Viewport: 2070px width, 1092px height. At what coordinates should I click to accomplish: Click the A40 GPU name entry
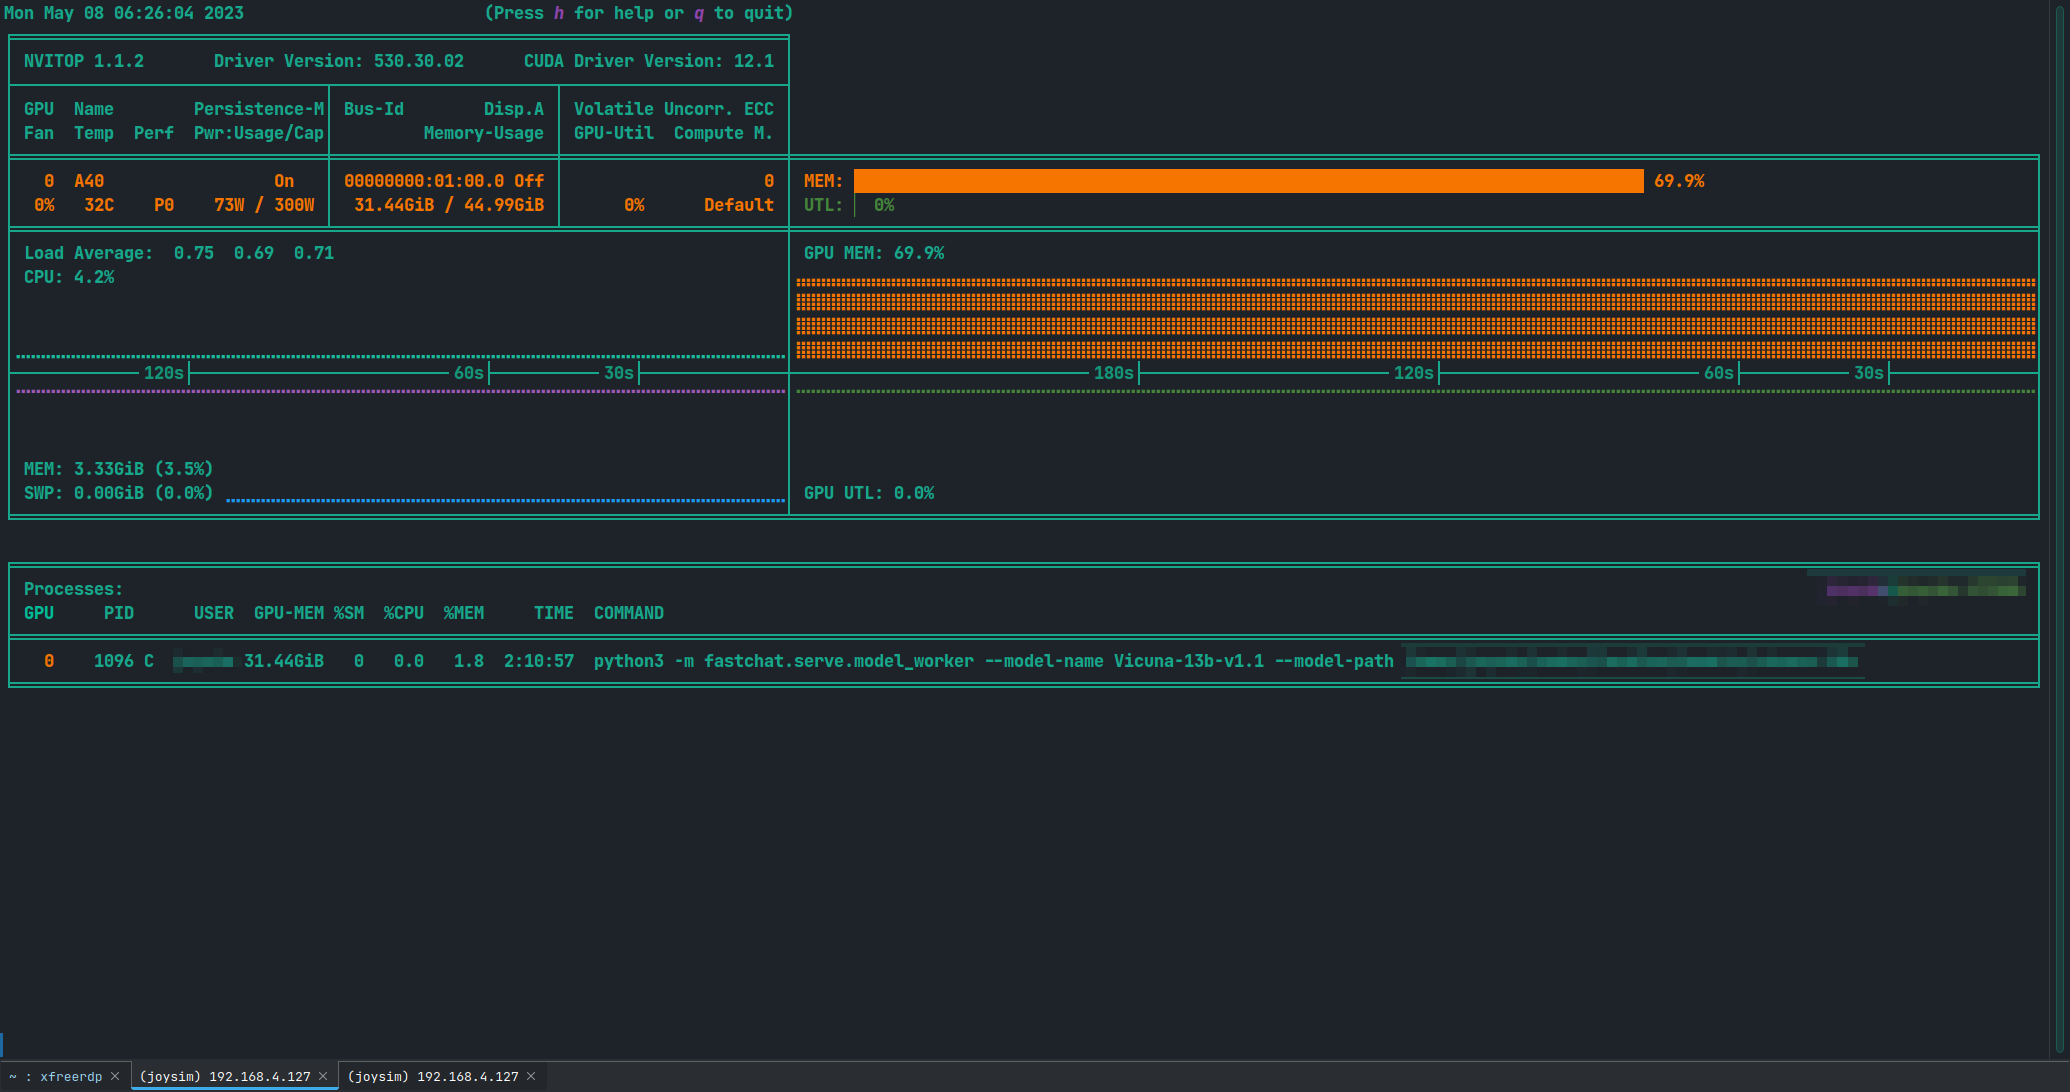[x=89, y=181]
